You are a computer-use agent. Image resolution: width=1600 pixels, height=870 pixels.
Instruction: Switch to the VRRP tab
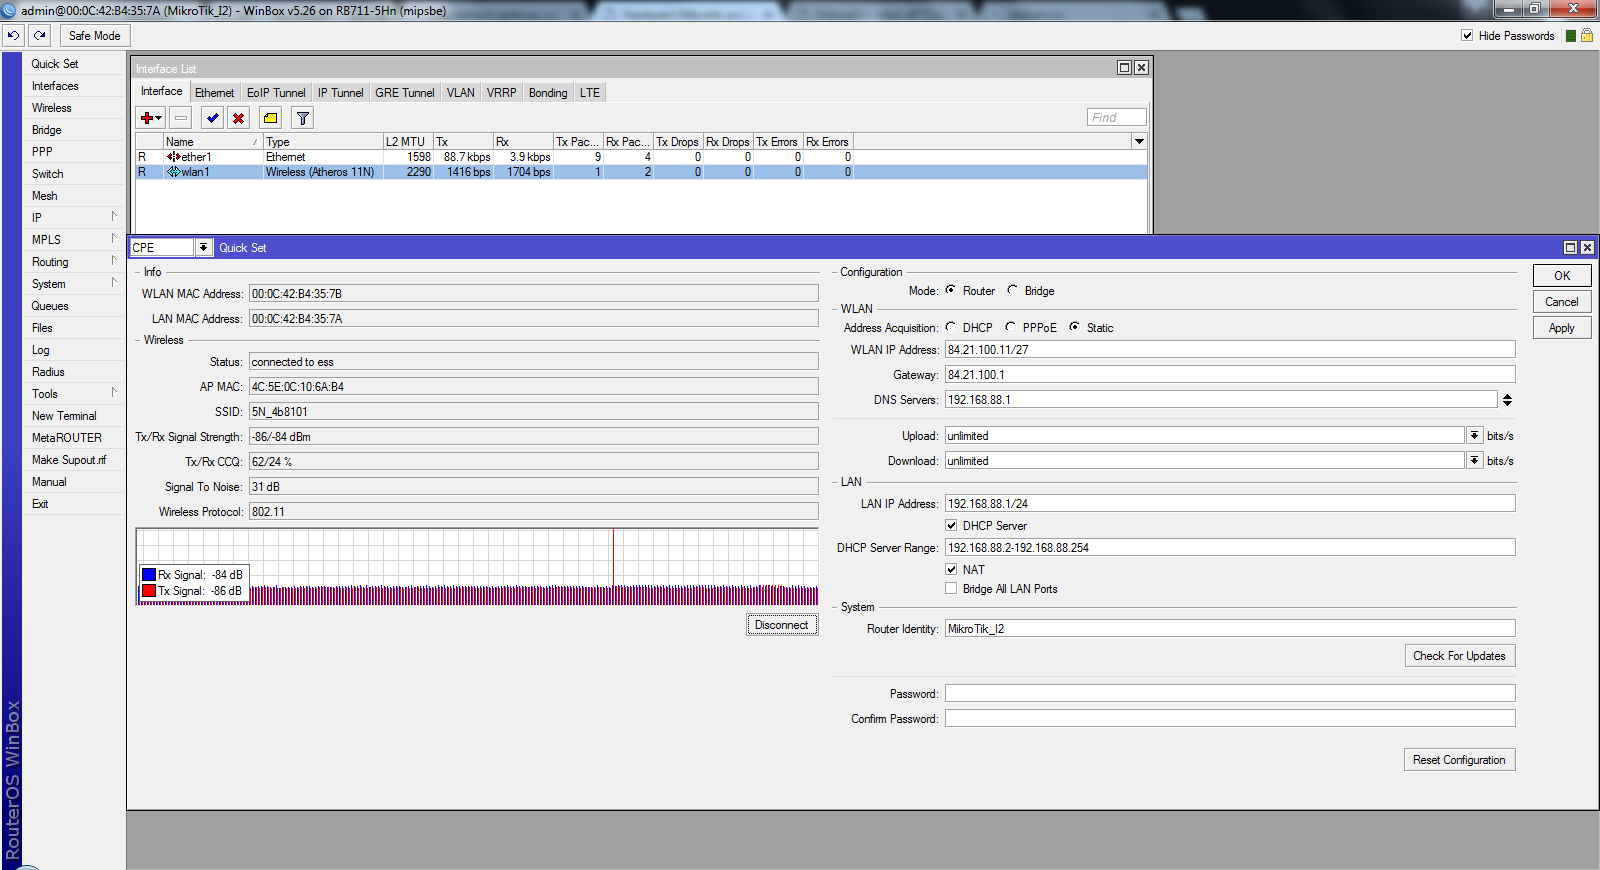(502, 92)
